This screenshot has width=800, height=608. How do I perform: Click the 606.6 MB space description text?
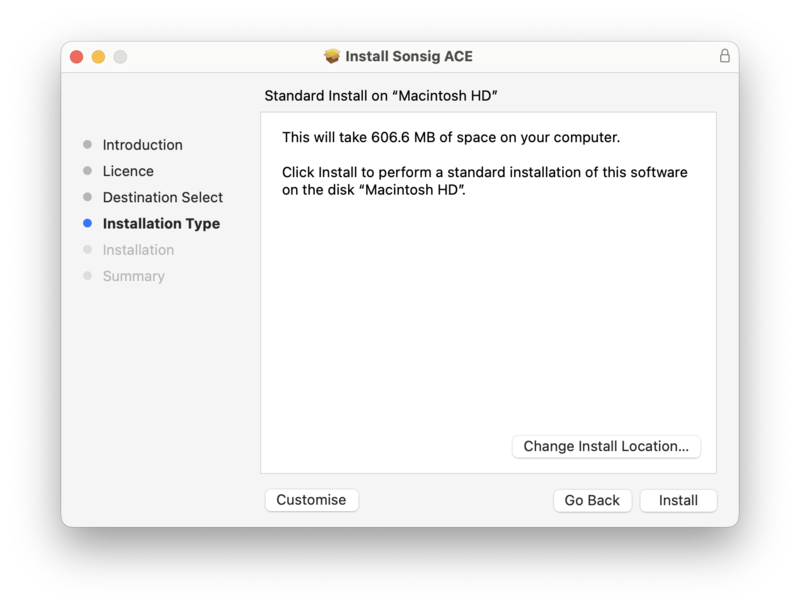tap(451, 137)
